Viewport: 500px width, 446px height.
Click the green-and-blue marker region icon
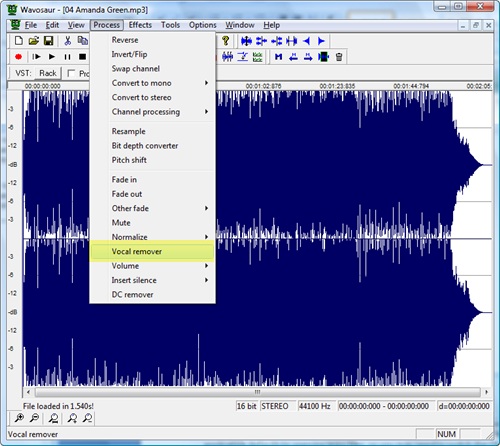[x=323, y=57]
